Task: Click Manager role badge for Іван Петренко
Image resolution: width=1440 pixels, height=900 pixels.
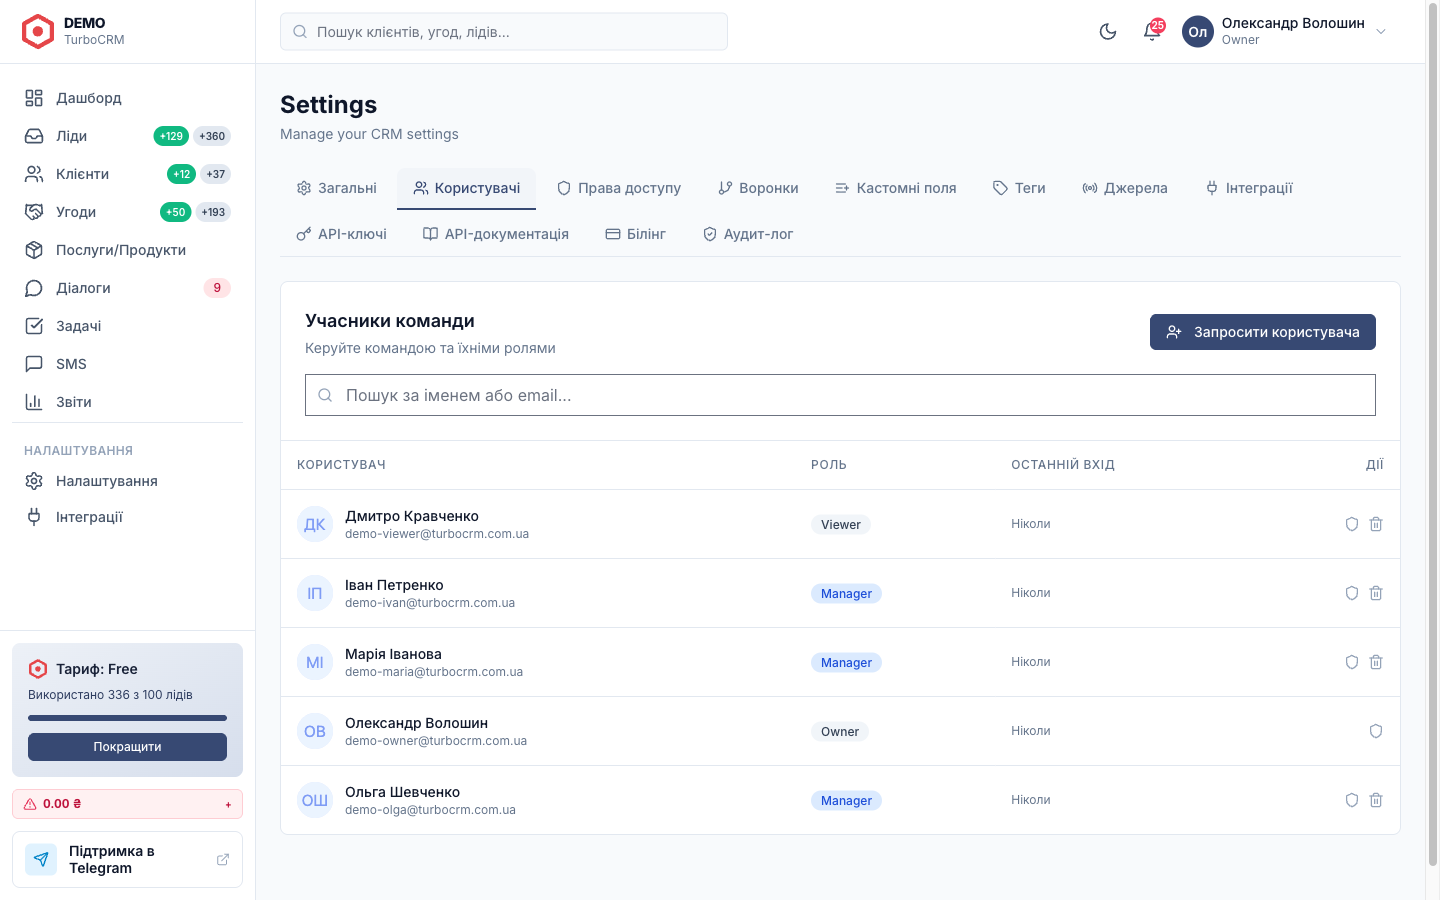Action: 846,594
